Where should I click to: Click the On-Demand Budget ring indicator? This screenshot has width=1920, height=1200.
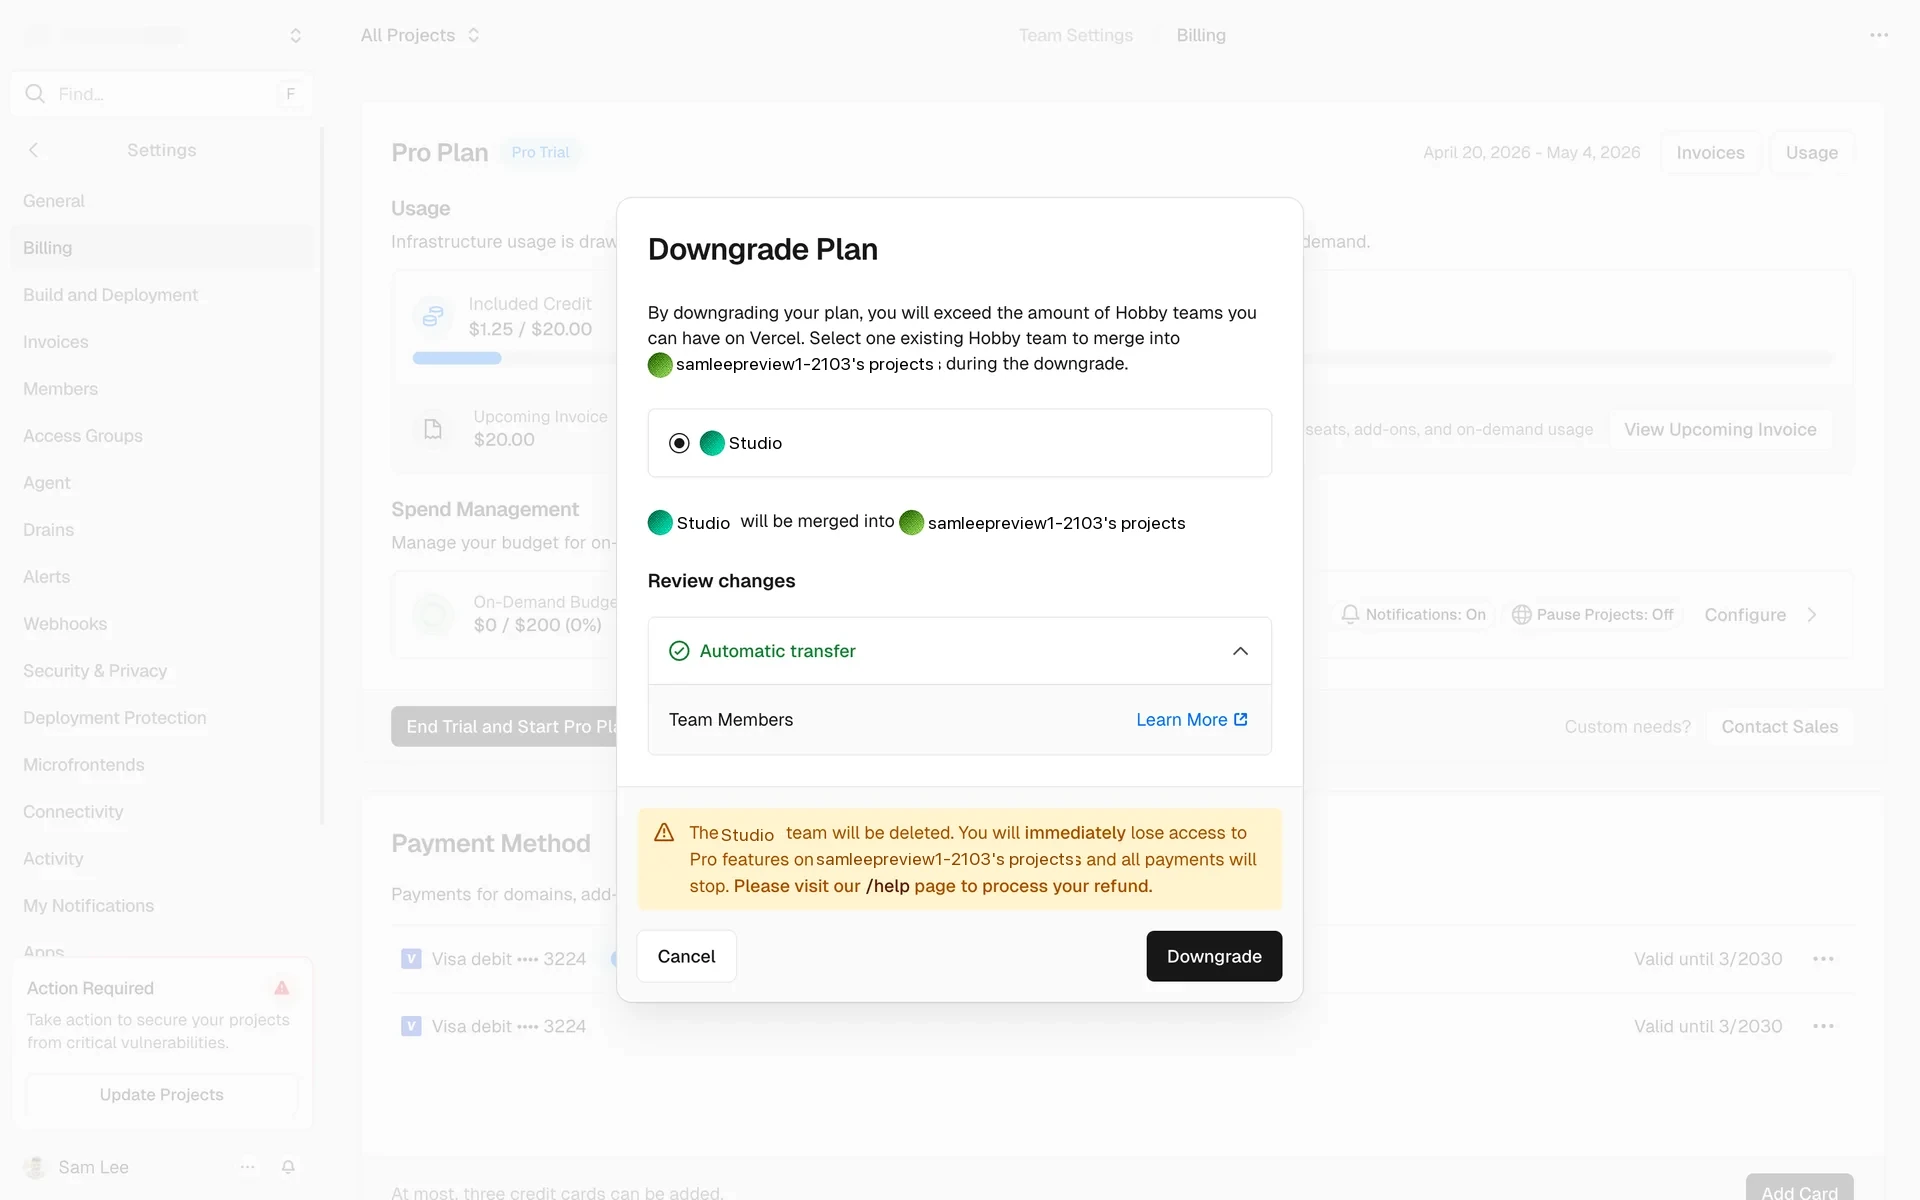point(433,614)
